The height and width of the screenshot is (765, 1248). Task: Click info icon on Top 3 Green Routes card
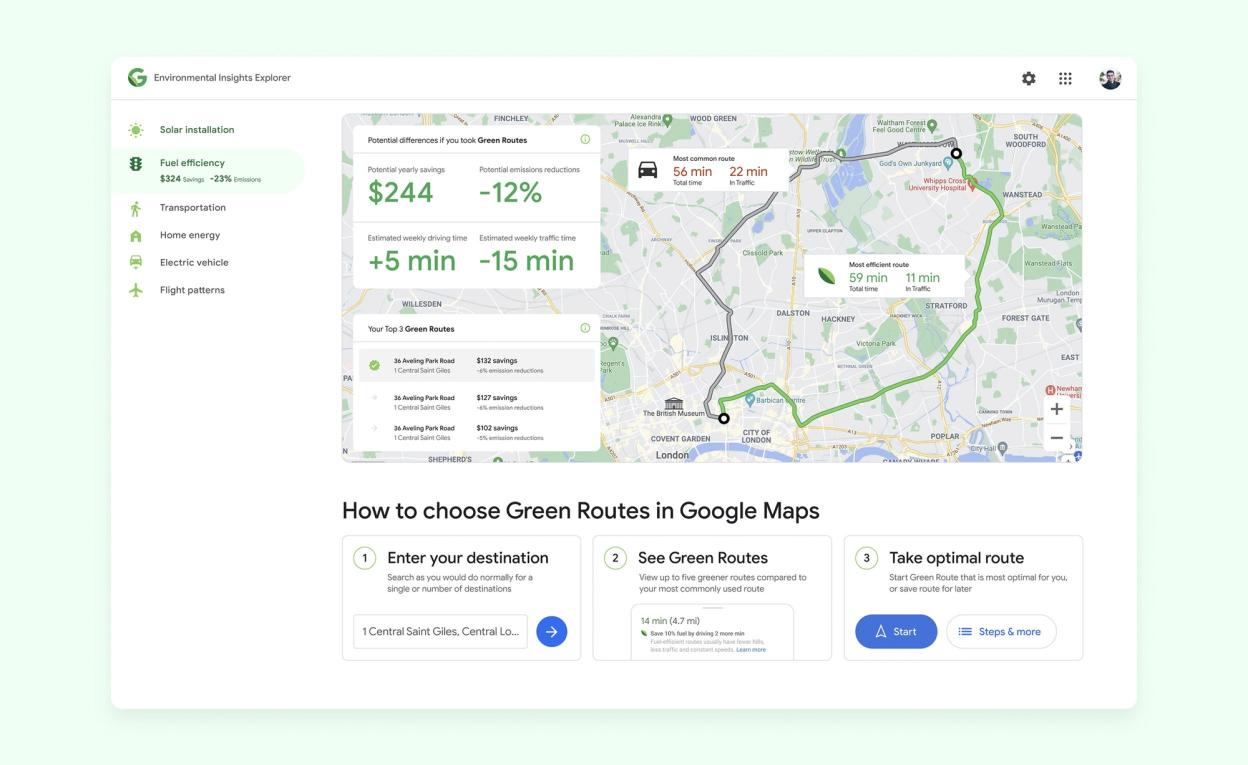585,328
